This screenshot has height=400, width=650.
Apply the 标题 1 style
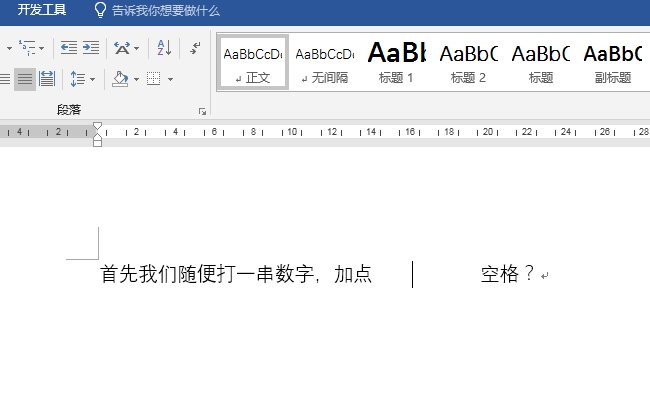coord(396,62)
